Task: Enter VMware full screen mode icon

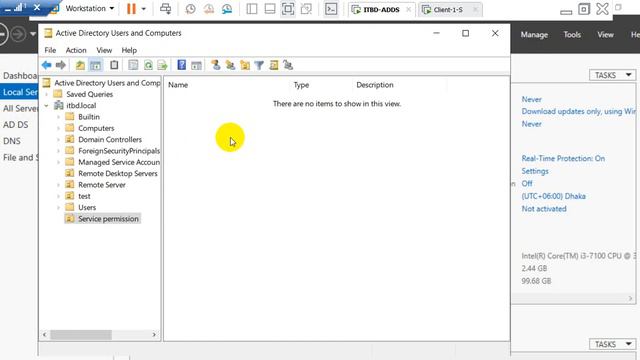Action: 288,9
